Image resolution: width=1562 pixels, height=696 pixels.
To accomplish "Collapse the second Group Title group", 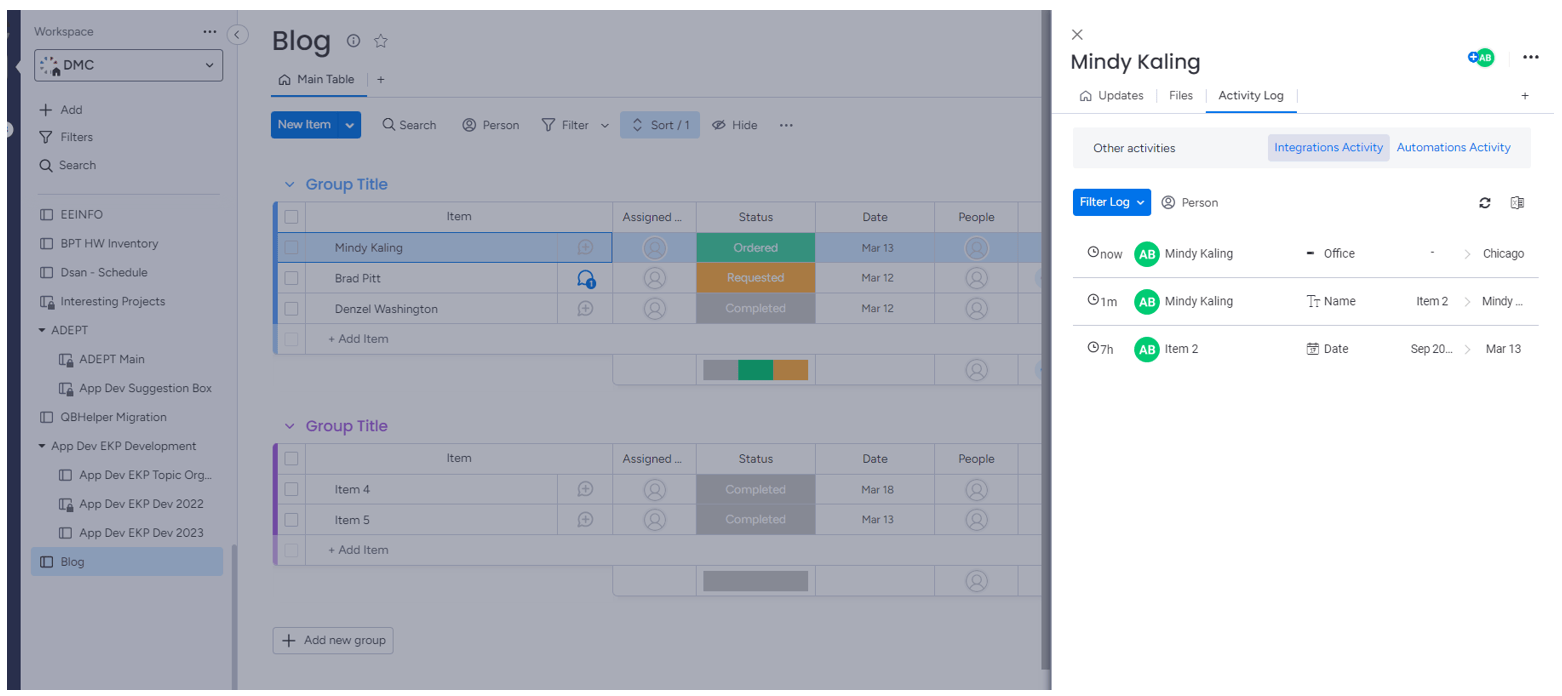I will [290, 426].
